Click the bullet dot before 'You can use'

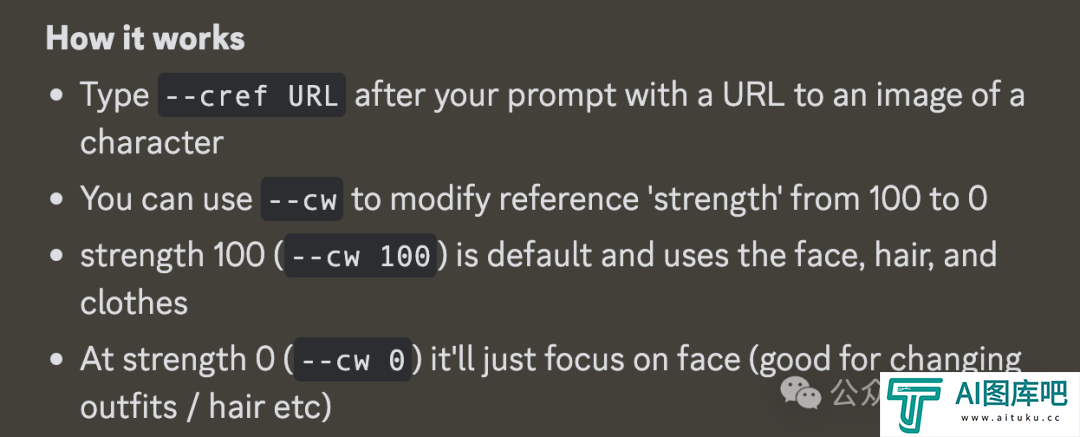click(56, 199)
